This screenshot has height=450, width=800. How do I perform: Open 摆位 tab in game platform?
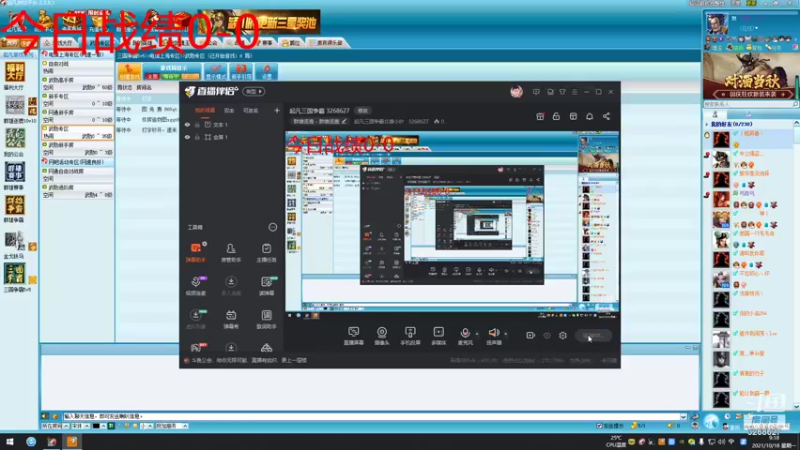point(291,43)
